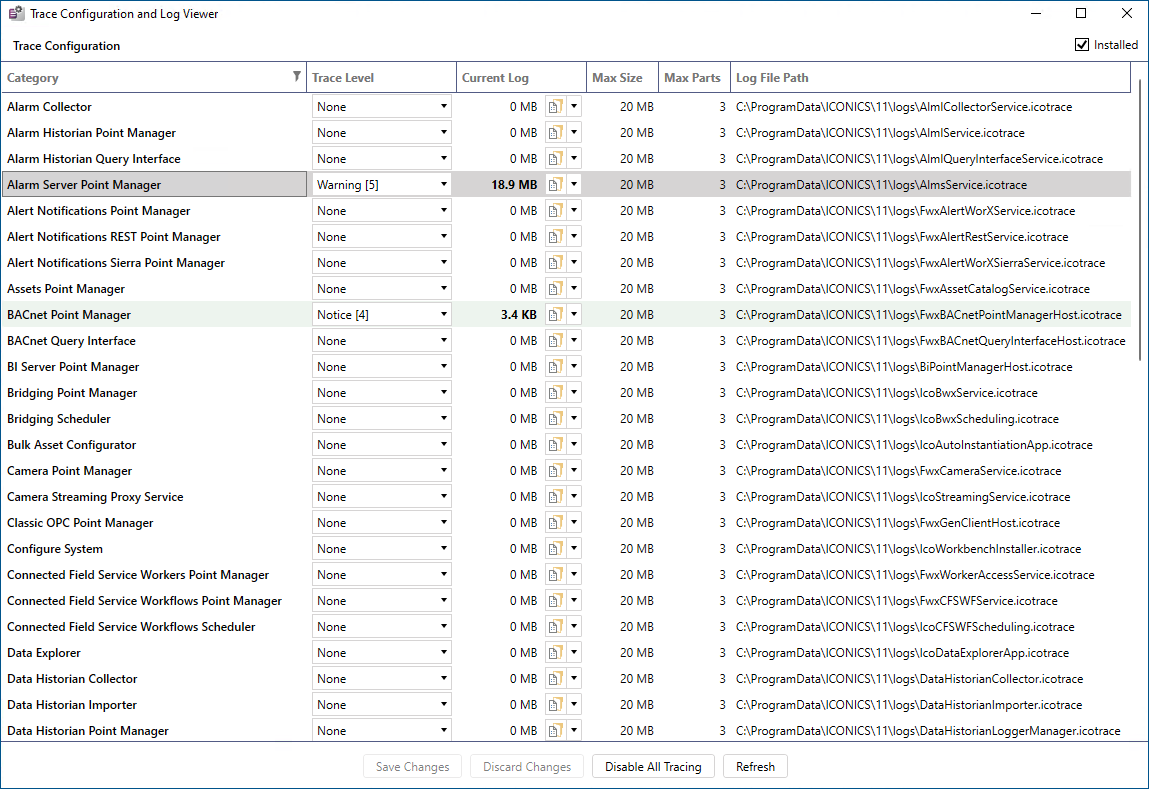
Task: Open log icon for Alert Notifications REST Point Manager
Action: click(555, 237)
